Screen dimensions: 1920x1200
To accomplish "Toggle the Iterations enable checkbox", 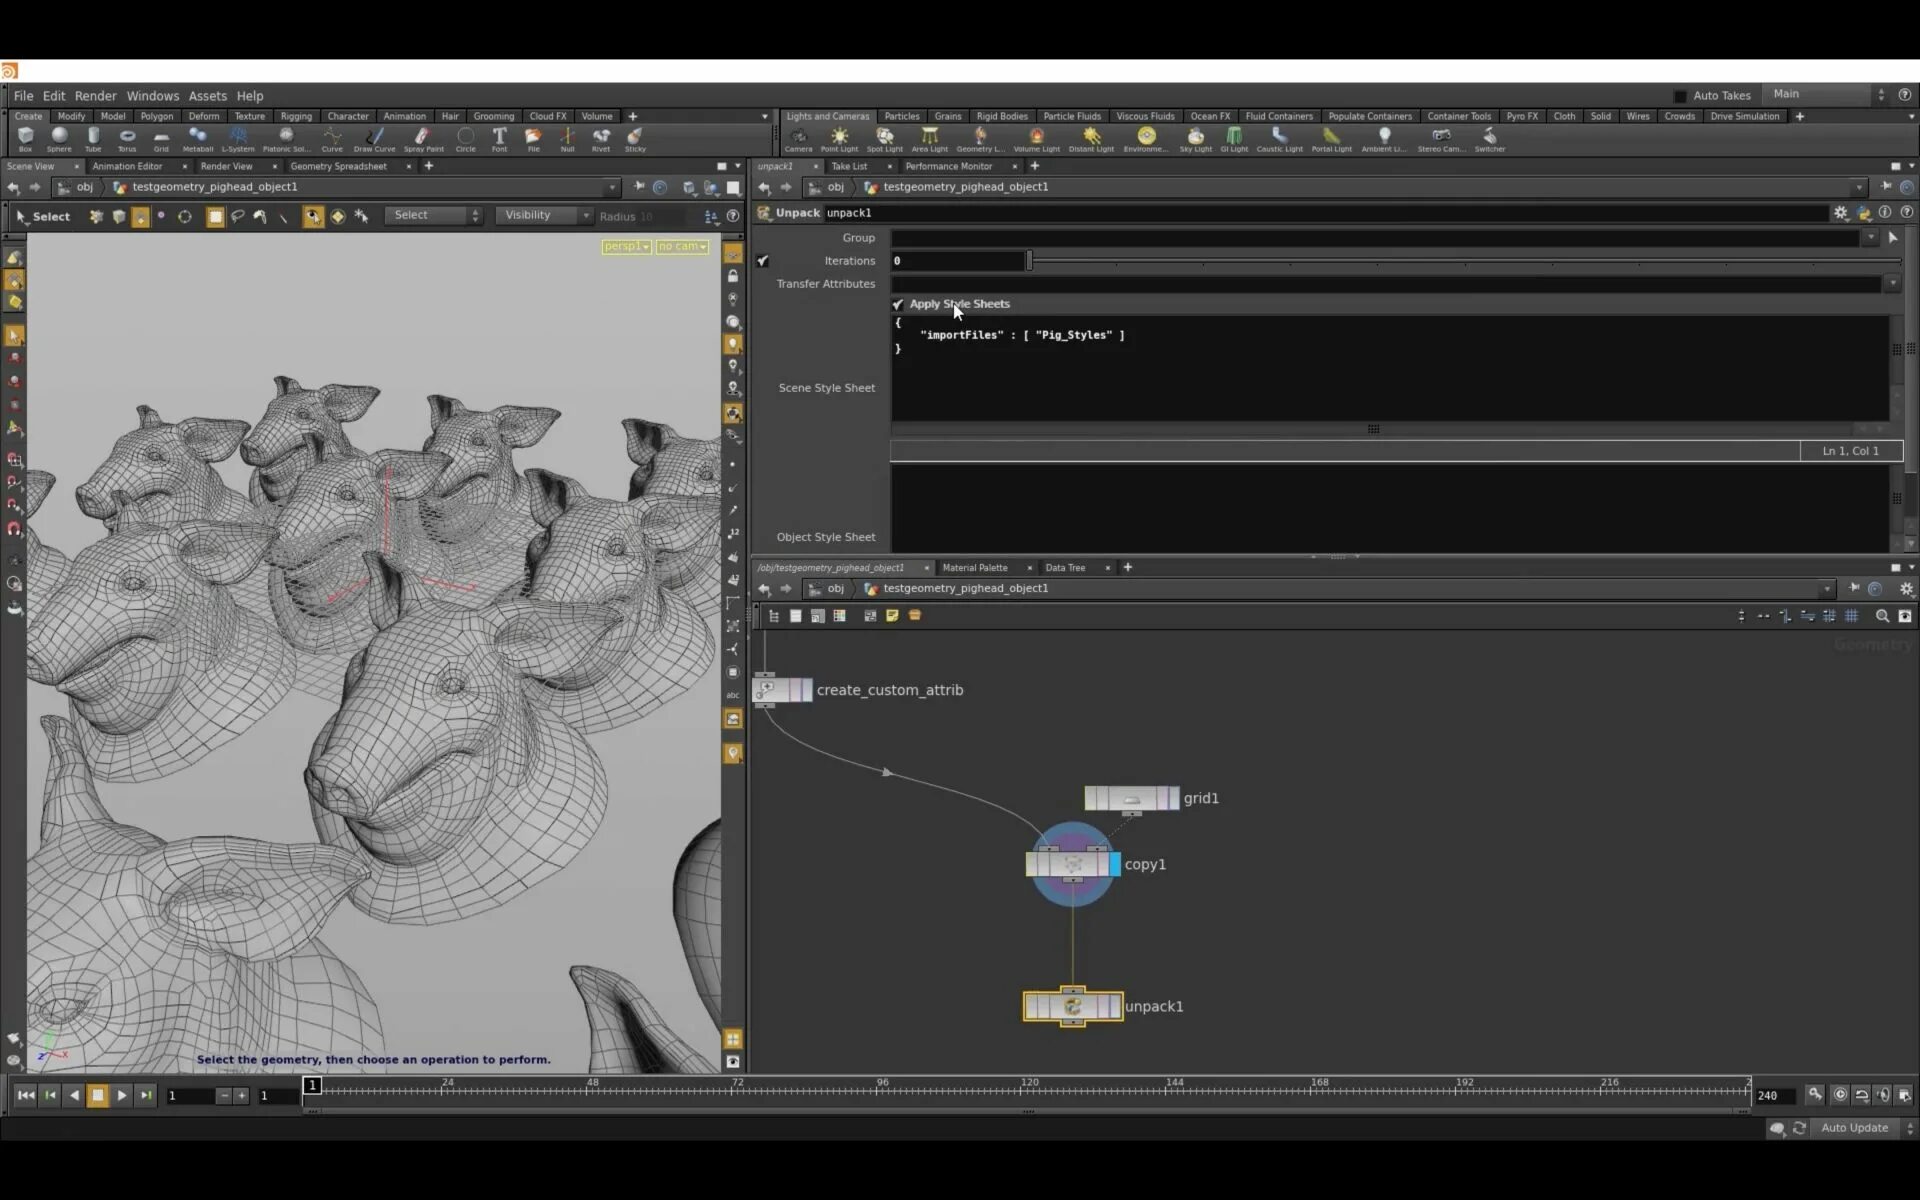I will tap(763, 261).
